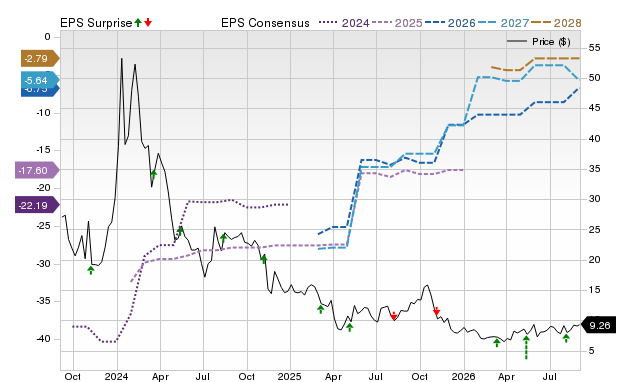Pick the green surprise arrow near March 2025

pos(321,309)
